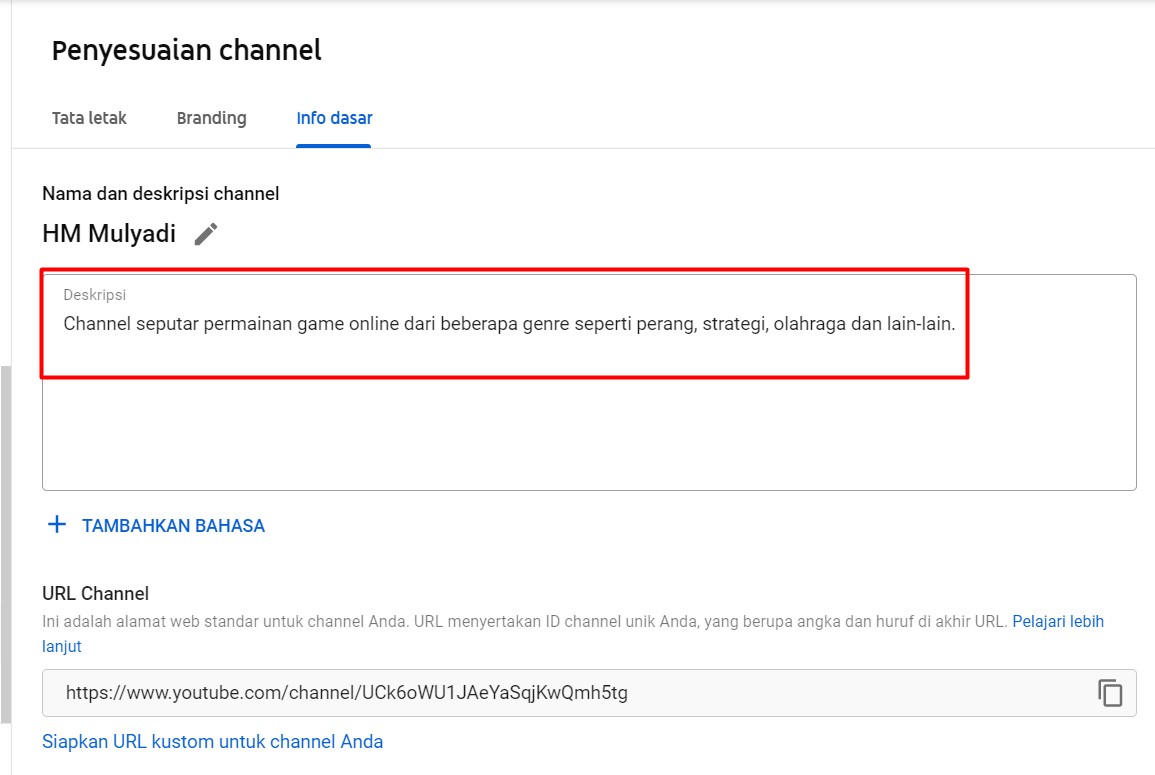1155x775 pixels.
Task: Copy the channel URL with the copy icon
Action: 1110,693
